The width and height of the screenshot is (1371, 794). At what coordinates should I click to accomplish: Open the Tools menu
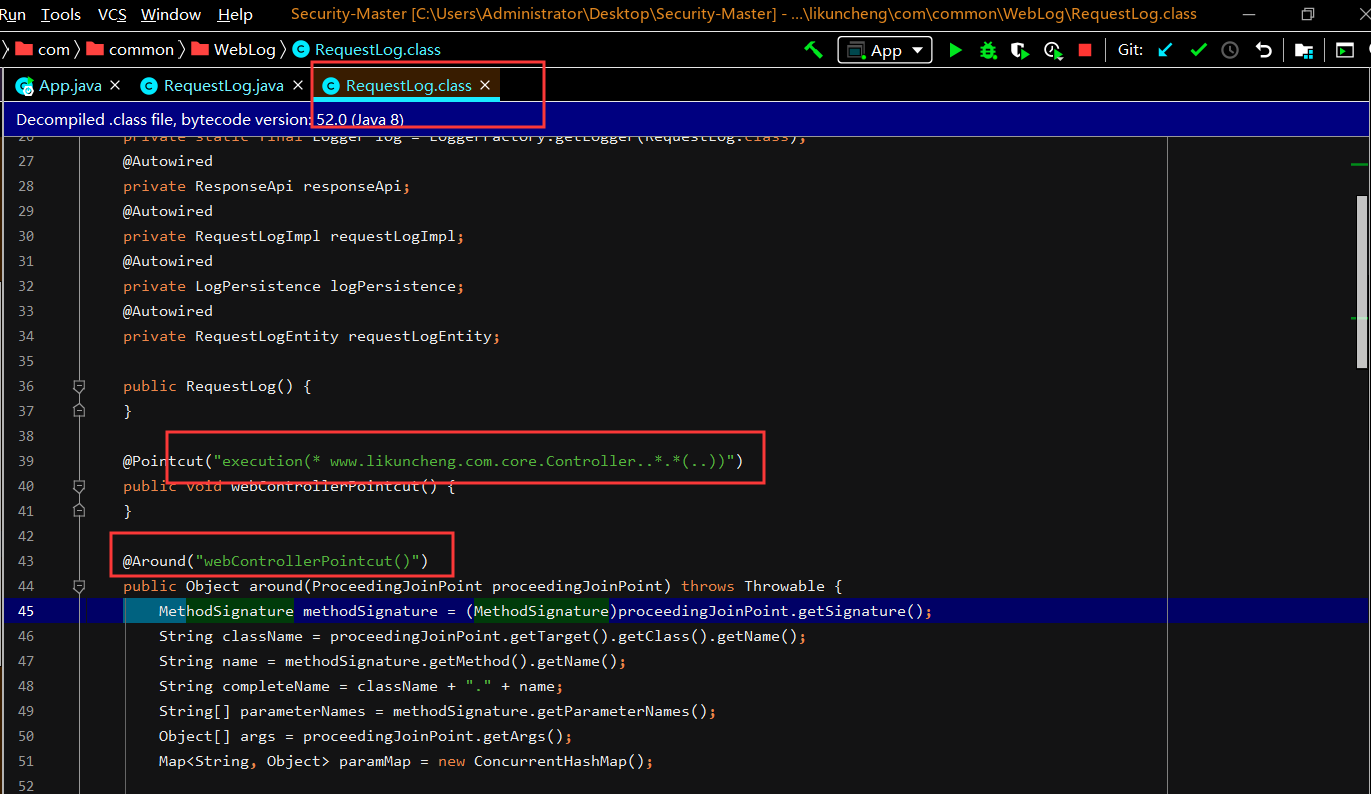[61, 14]
